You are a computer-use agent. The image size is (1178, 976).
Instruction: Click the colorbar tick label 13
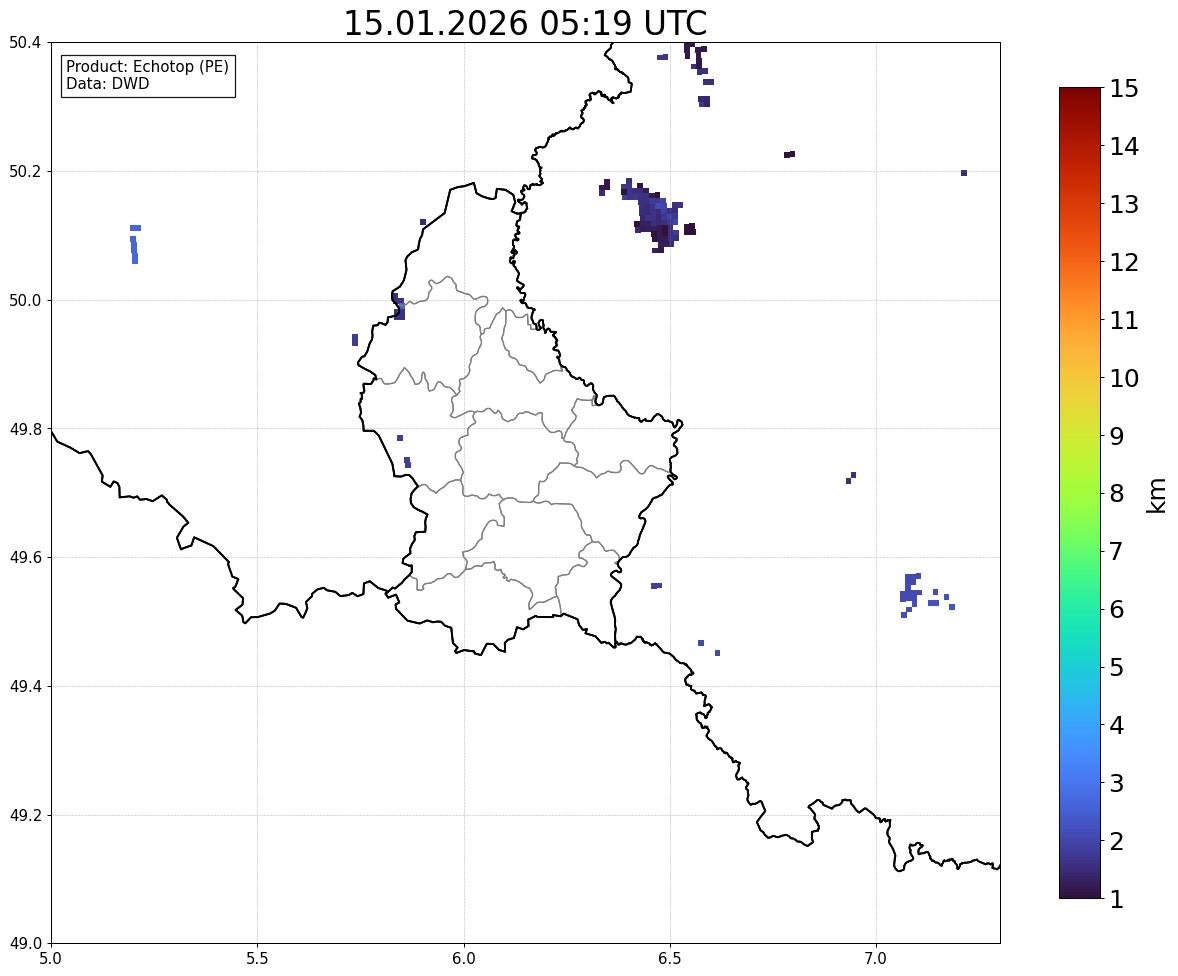[1124, 204]
